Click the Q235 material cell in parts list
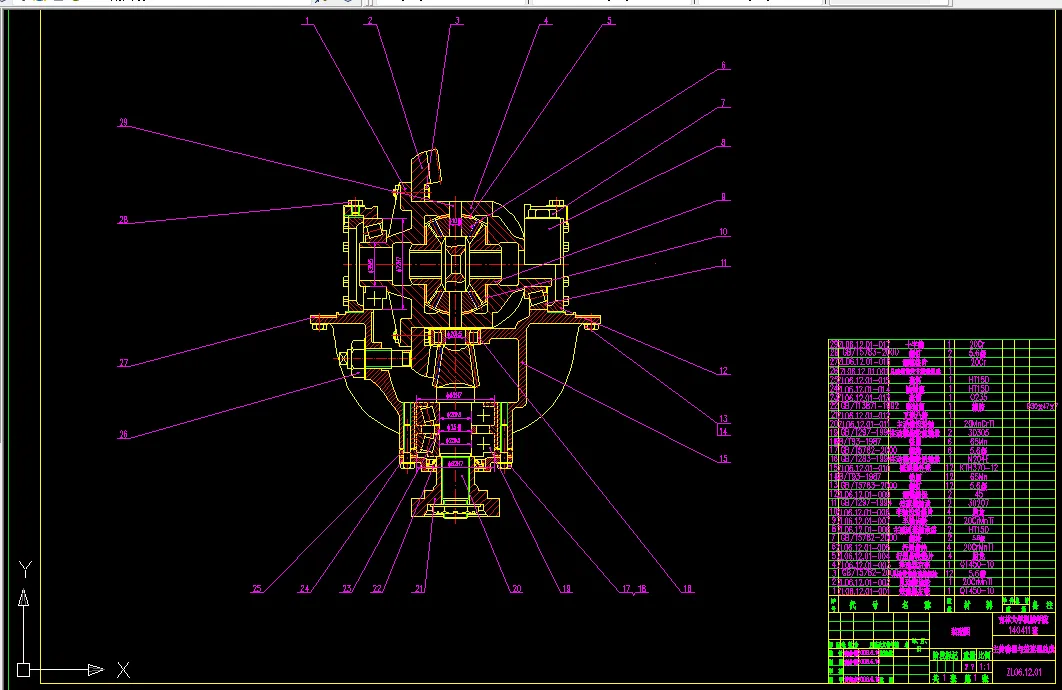This screenshot has height=690, width=1062. point(978,397)
